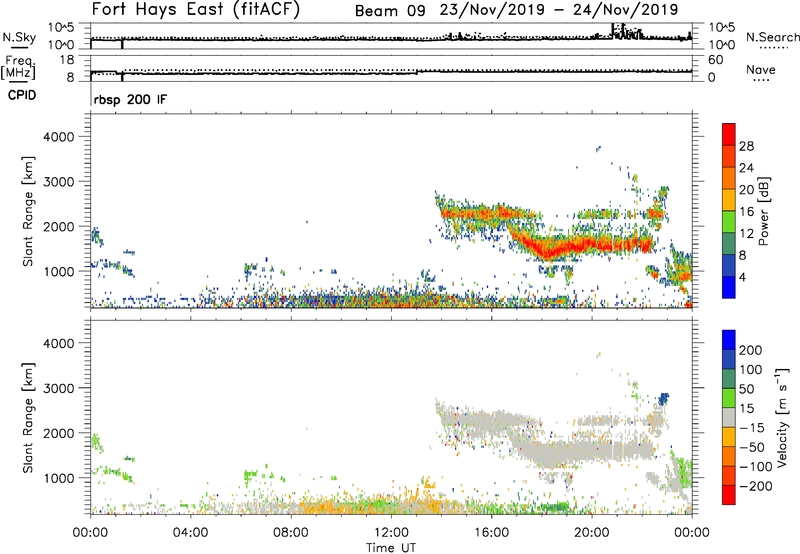Click the '4000' tick on the power panel
The width and height of the screenshot is (800, 554).
(59, 137)
